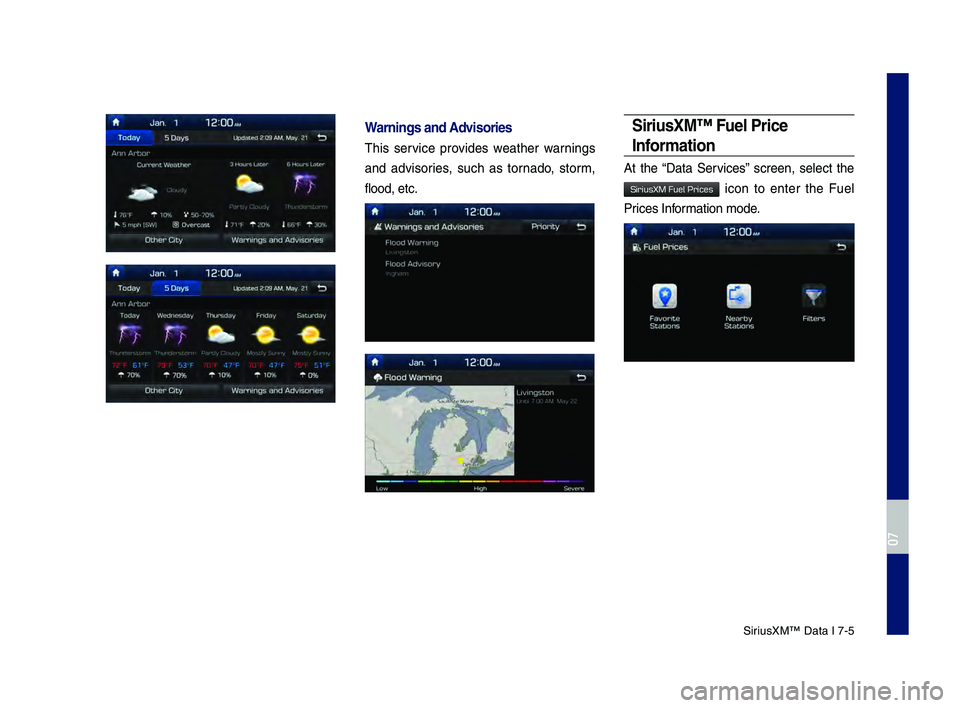Tap Ann Arbor city label on Today screen
960x708 pixels.
(130, 153)
